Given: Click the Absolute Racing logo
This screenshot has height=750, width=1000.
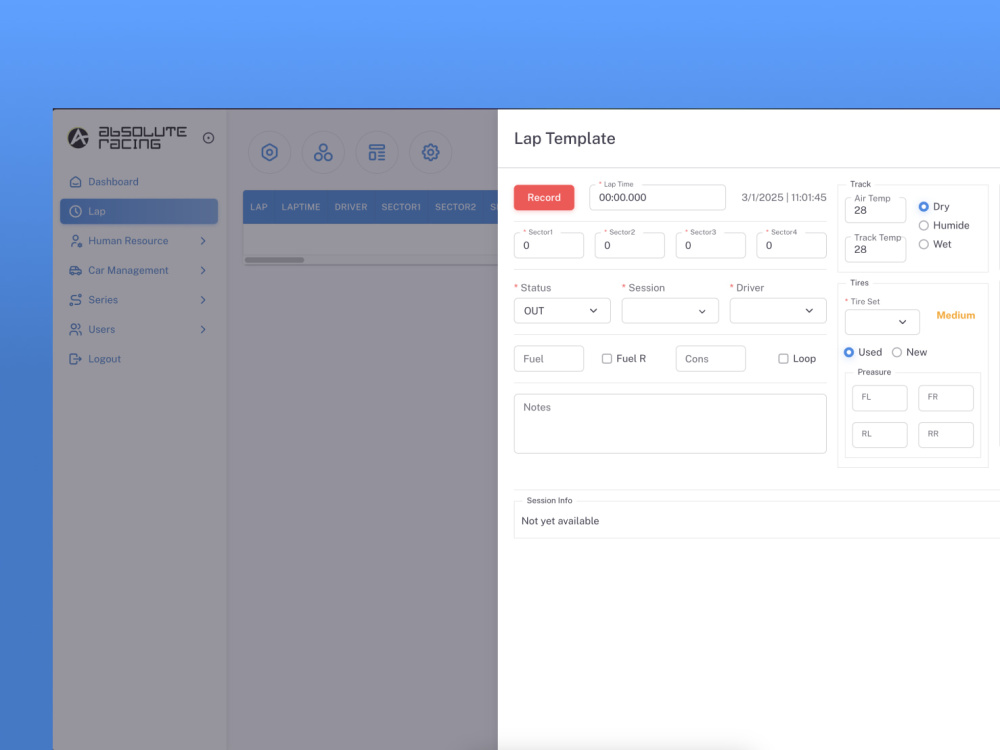Looking at the screenshot, I should pyautogui.click(x=127, y=138).
